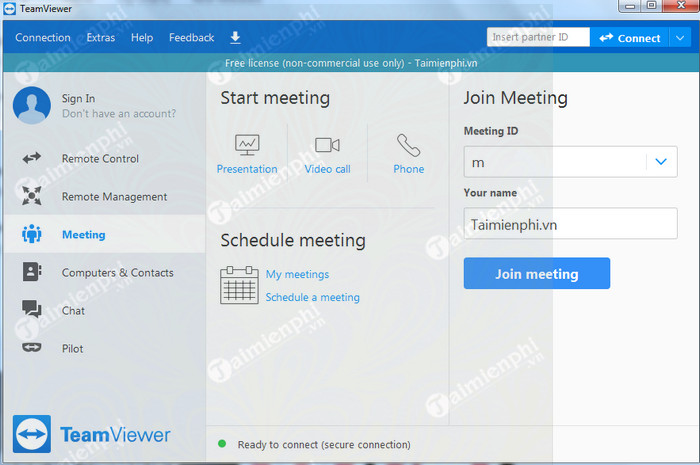Click the Video call camera icon
The image size is (700, 465).
click(x=327, y=145)
